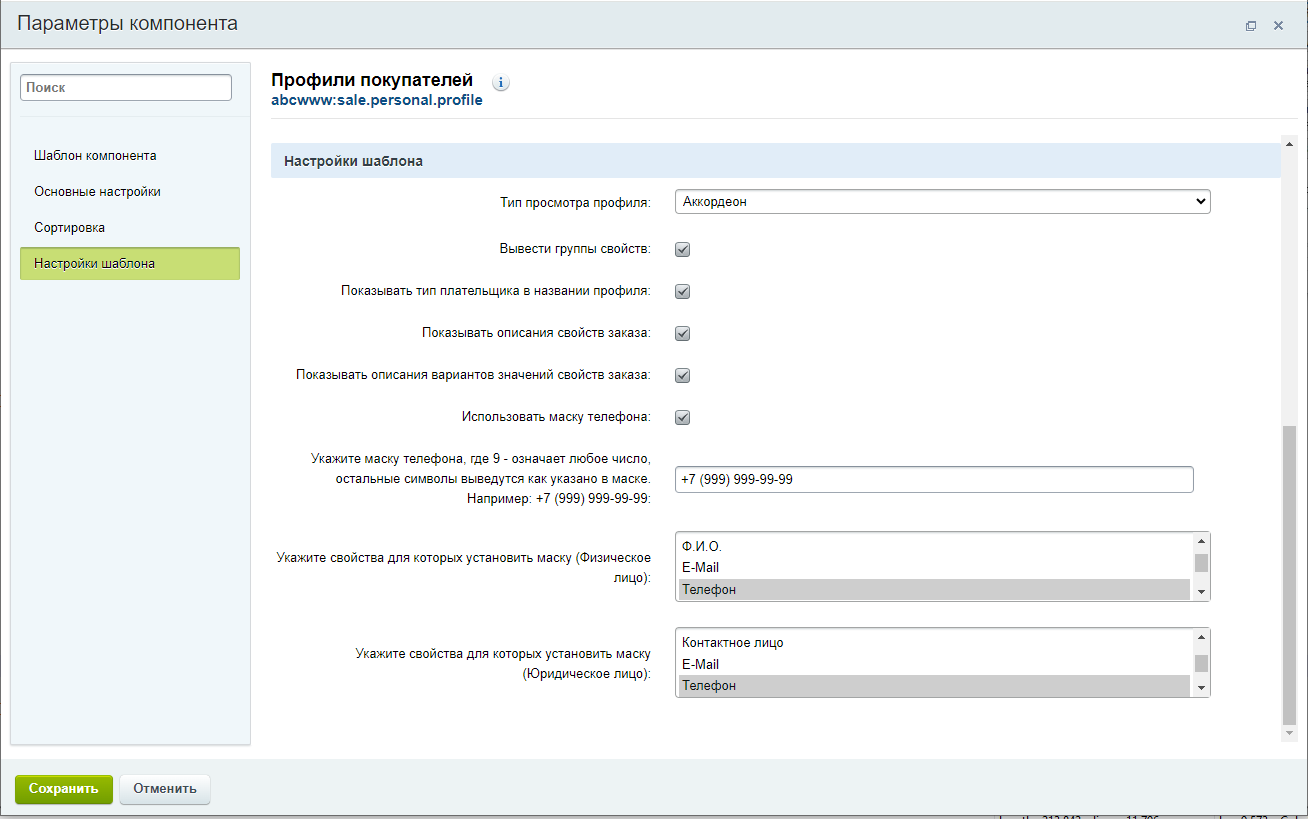Open the Тип просмотра профиля dropdown
This screenshot has height=819, width=1308.
point(942,202)
